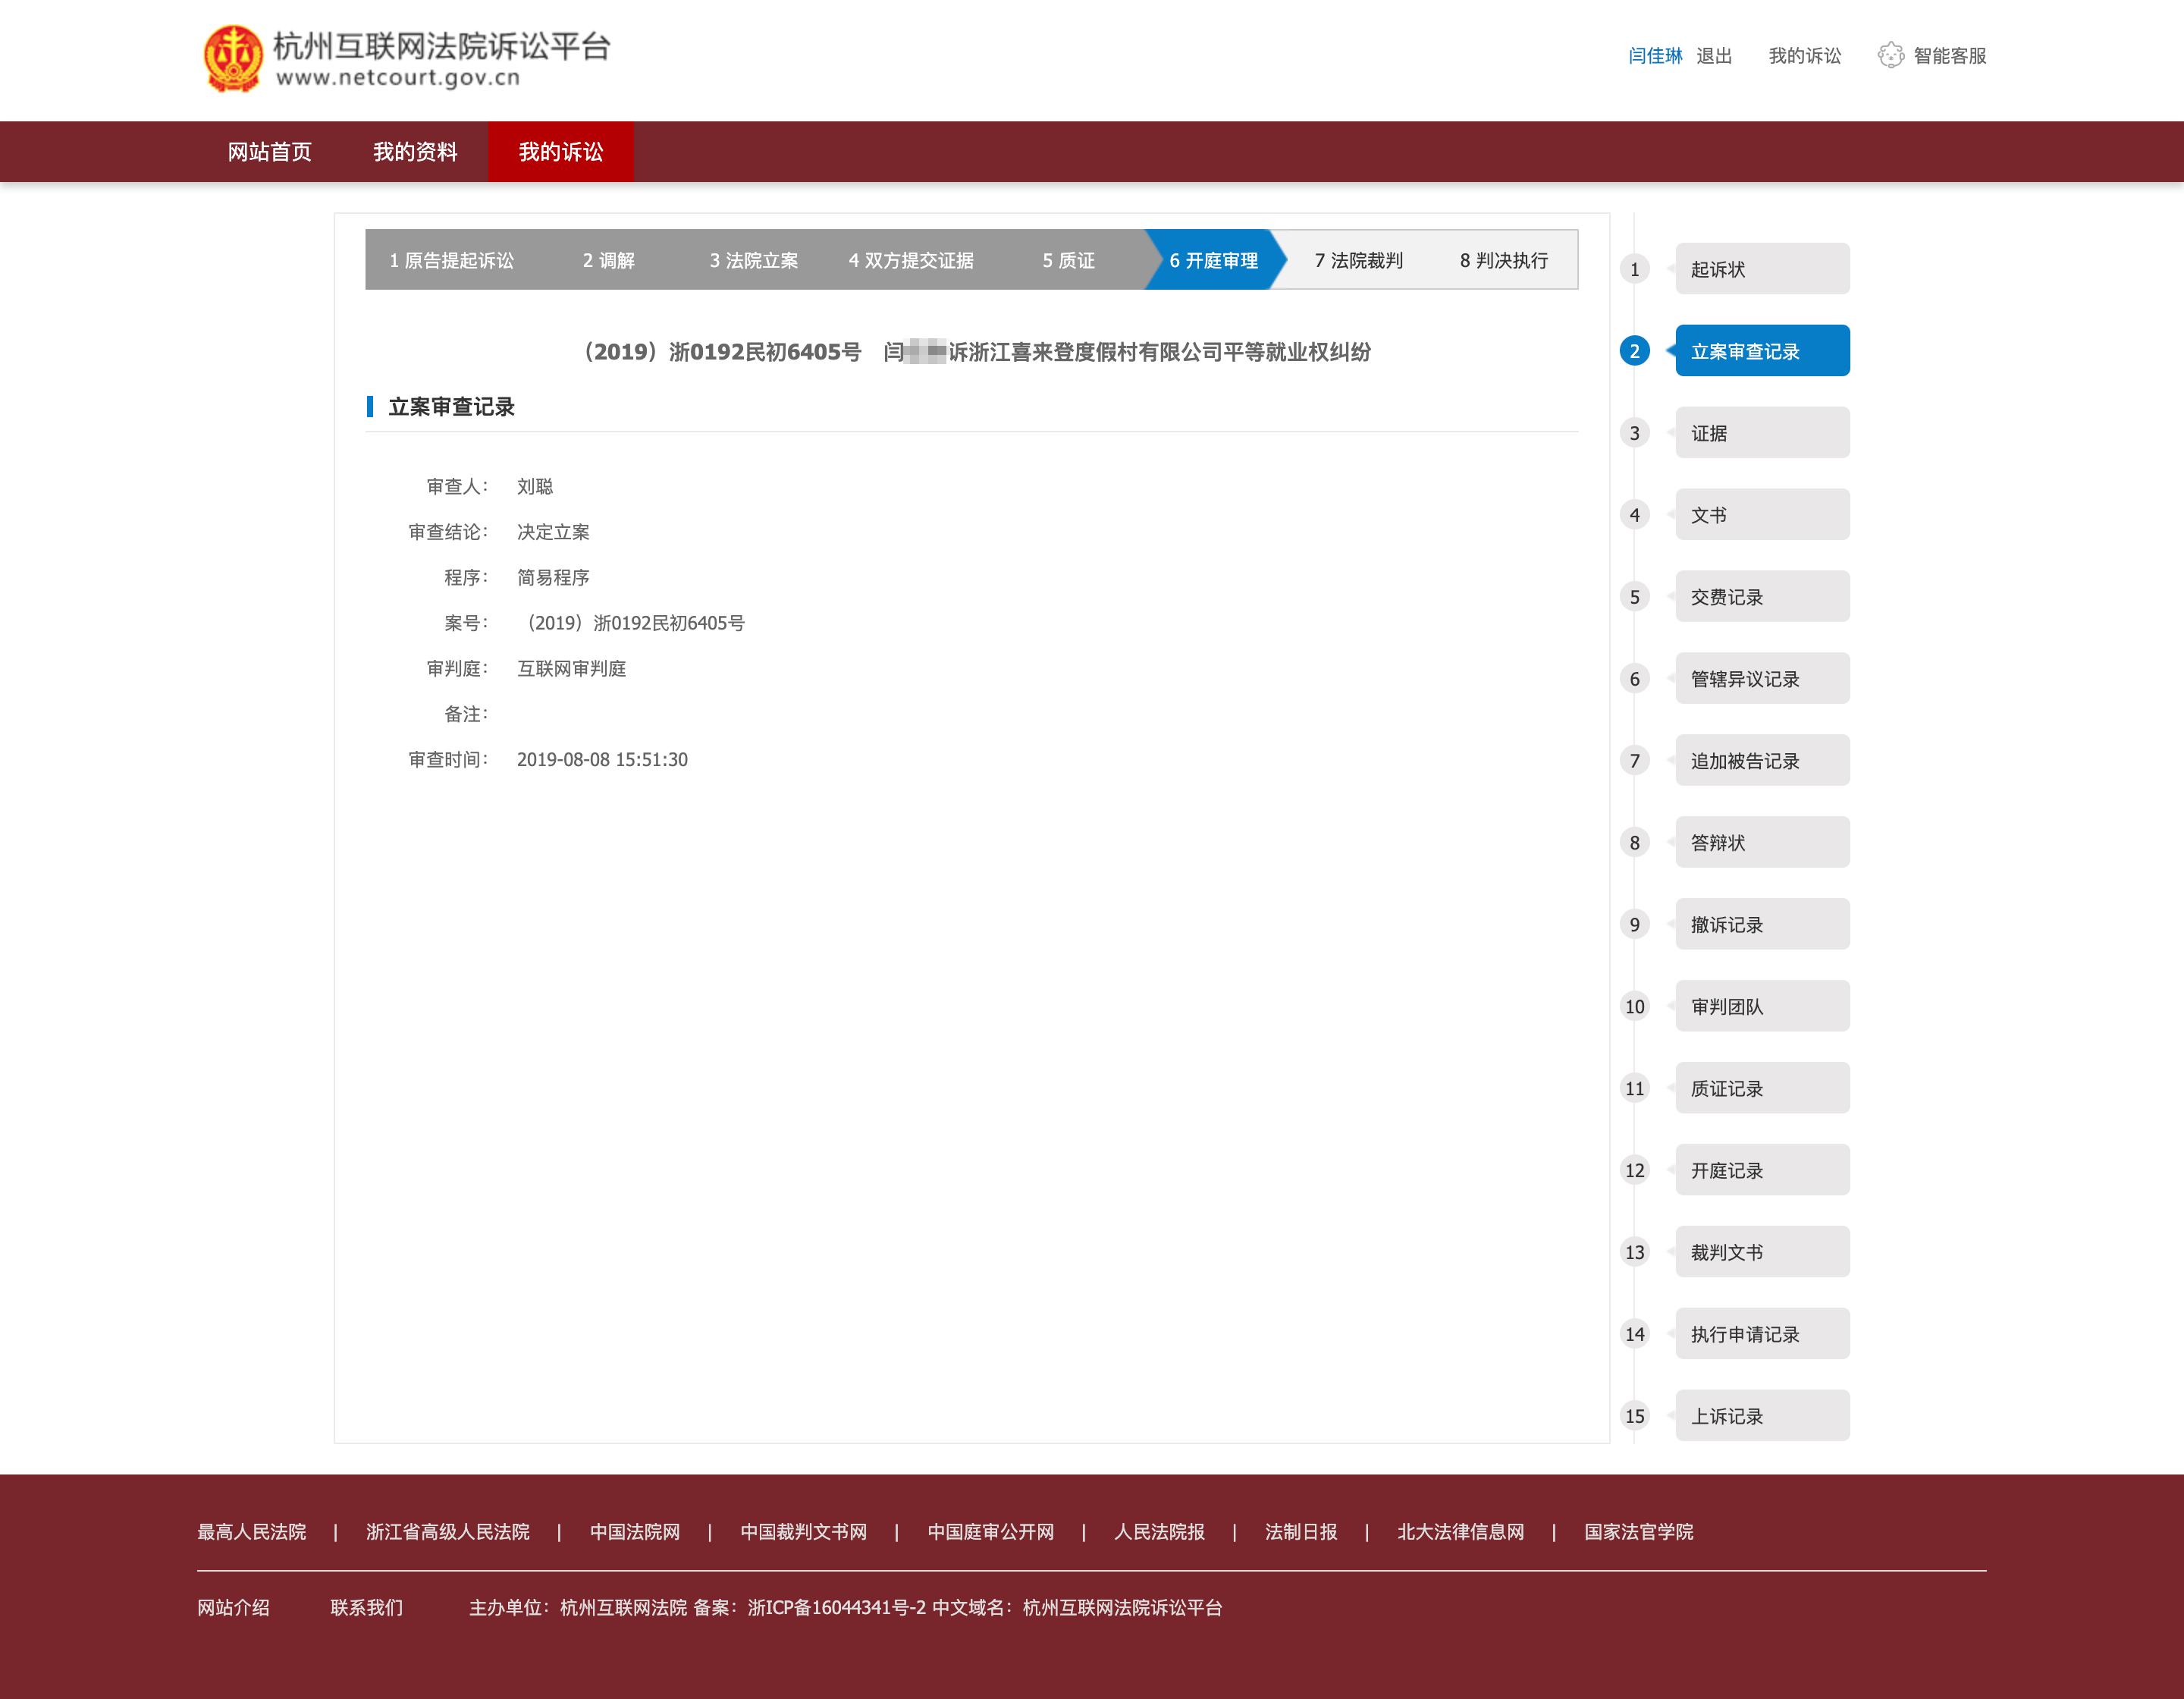Select step 7 法院裁判
This screenshot has width=2184, height=1699.
(x=1358, y=260)
